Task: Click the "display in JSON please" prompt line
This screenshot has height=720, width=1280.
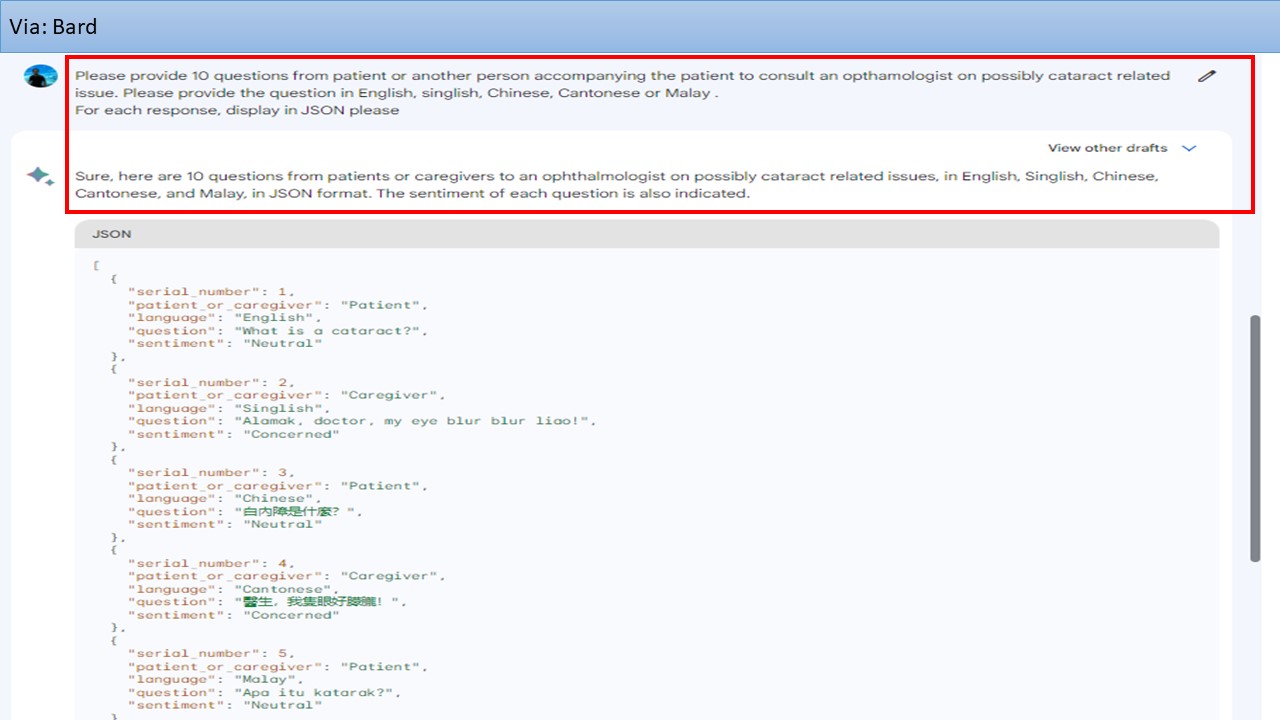Action: tap(237, 111)
